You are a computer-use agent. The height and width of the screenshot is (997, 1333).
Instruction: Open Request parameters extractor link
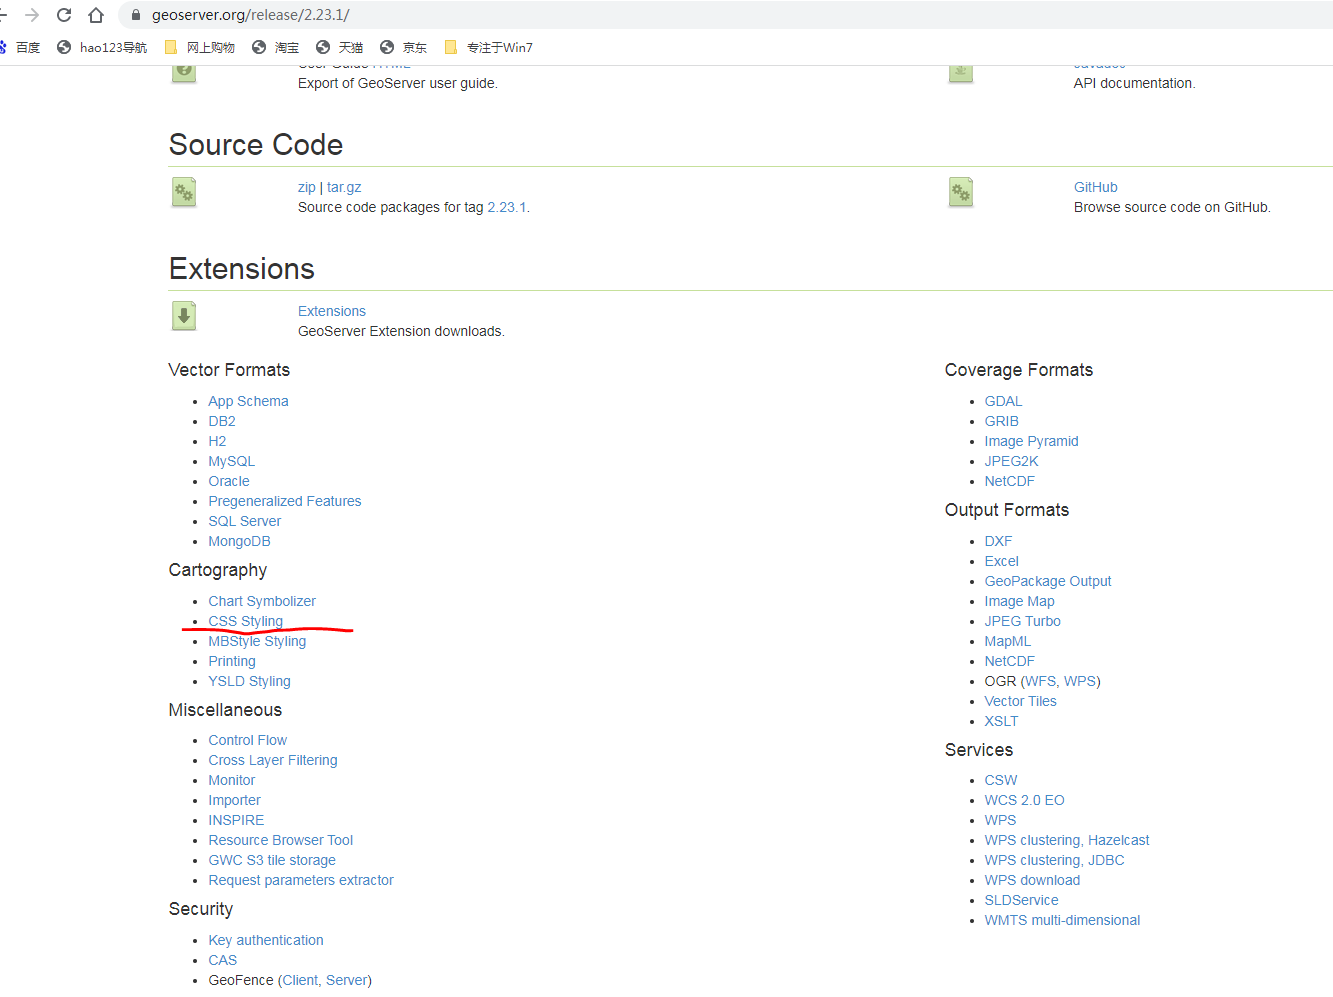tap(301, 880)
